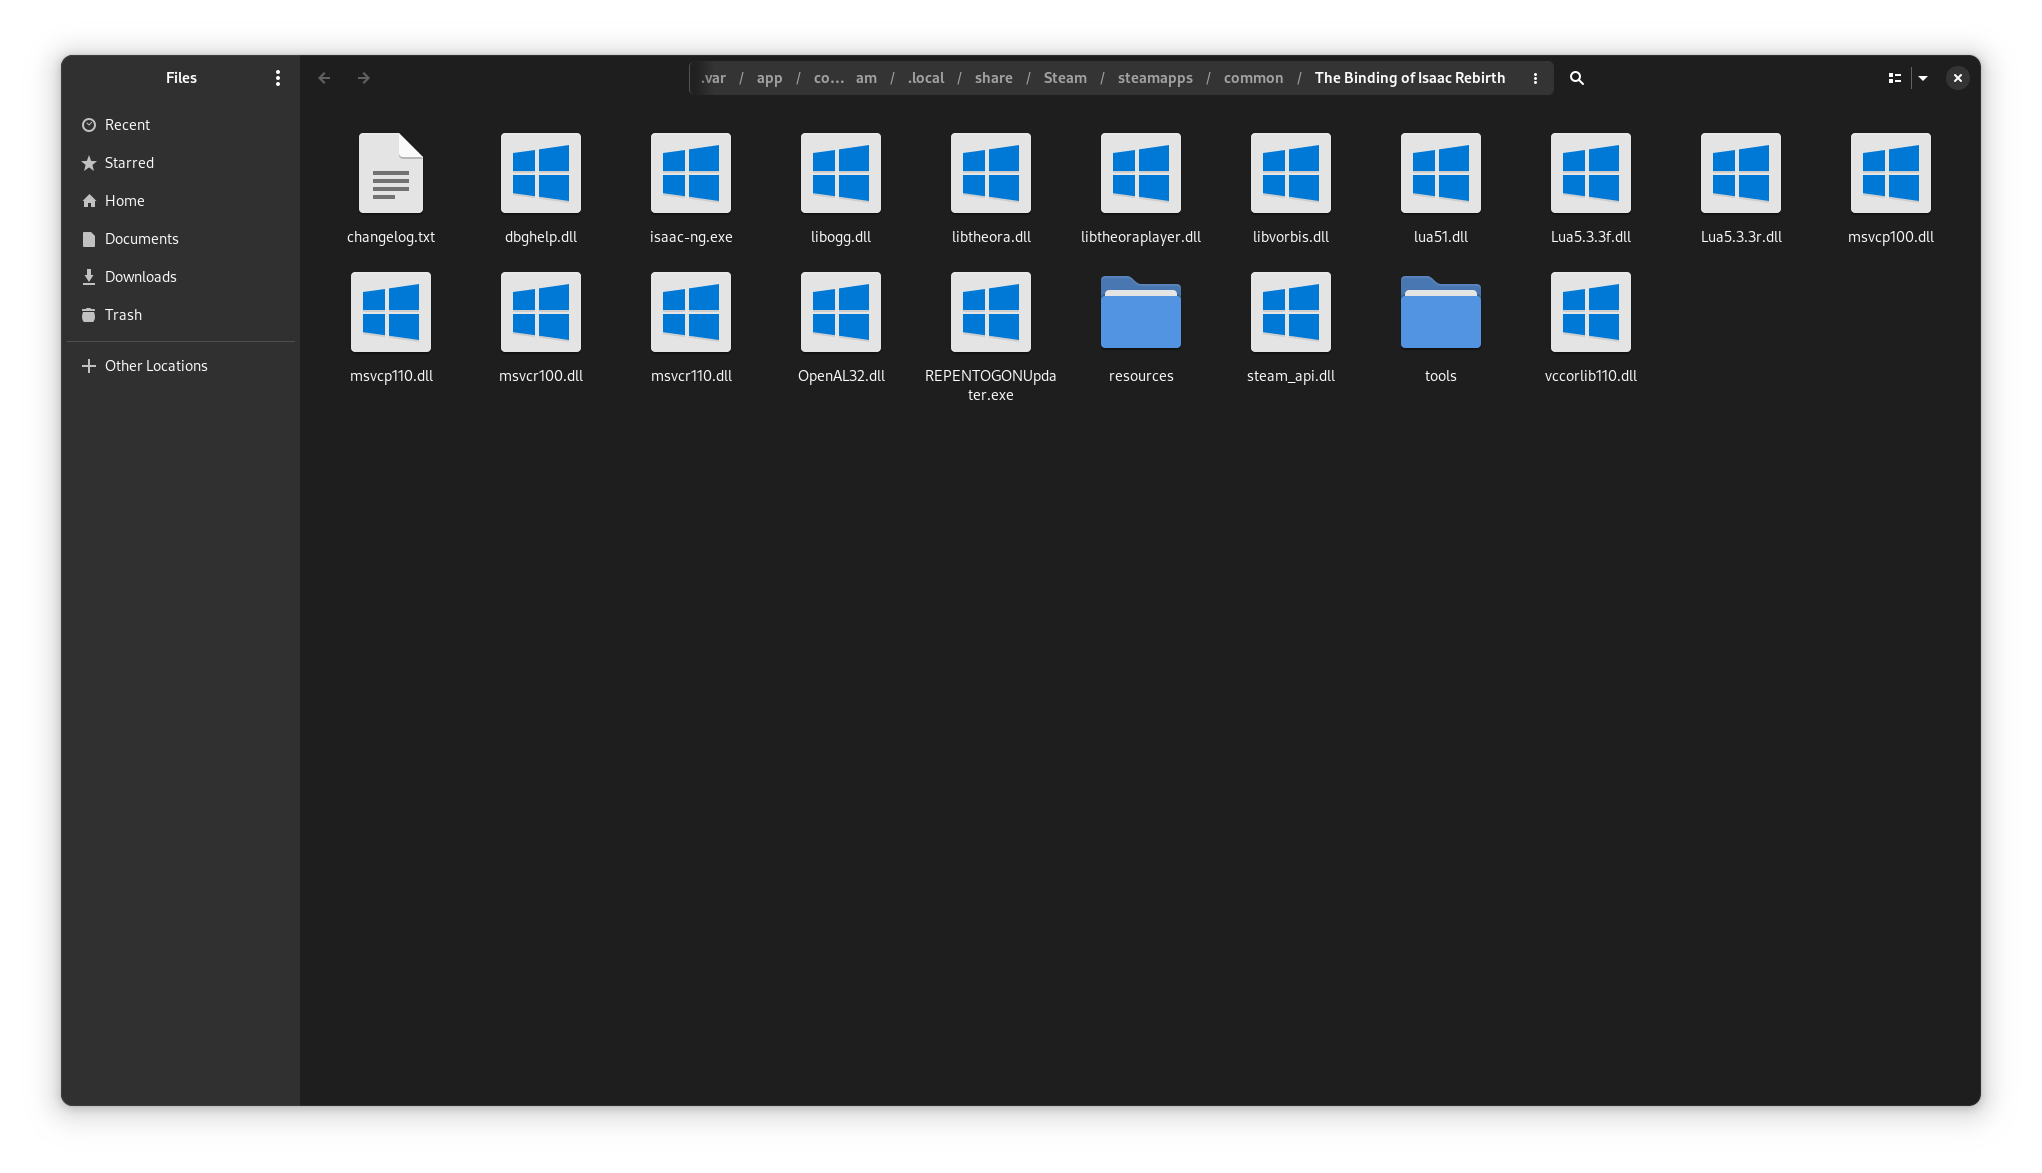Image resolution: width=2042 pixels, height=1173 pixels.
Task: Select the Lua5.3.3f.dll file icon
Action: pyautogui.click(x=1591, y=173)
